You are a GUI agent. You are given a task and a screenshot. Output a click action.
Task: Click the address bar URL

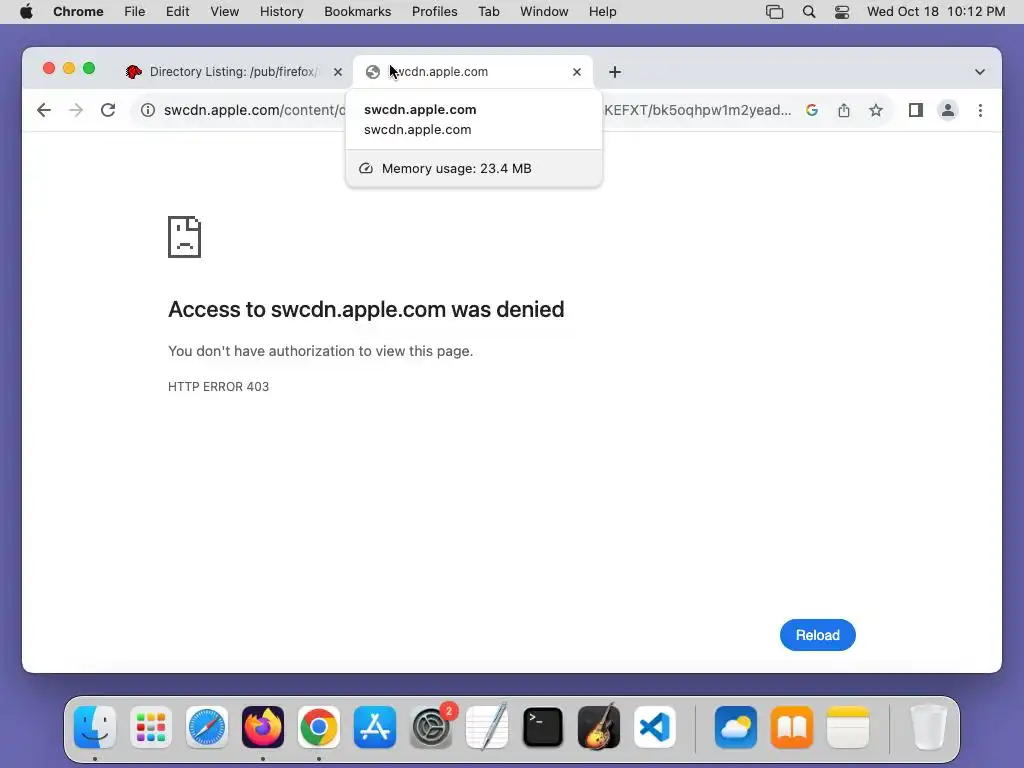pos(477,110)
